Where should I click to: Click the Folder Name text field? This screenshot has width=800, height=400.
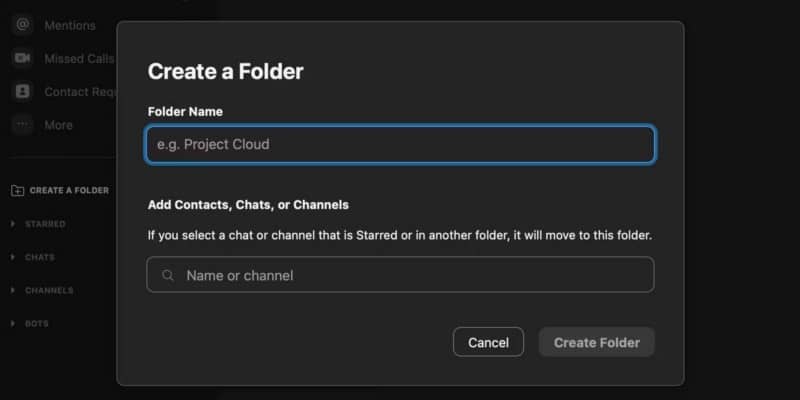400,144
